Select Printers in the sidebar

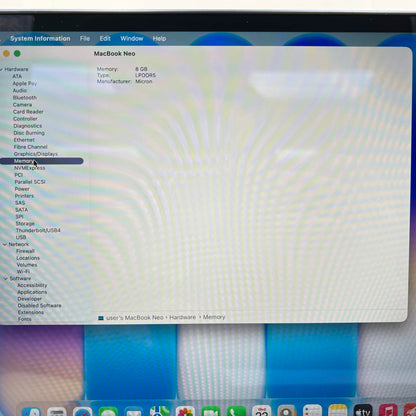[x=24, y=196]
